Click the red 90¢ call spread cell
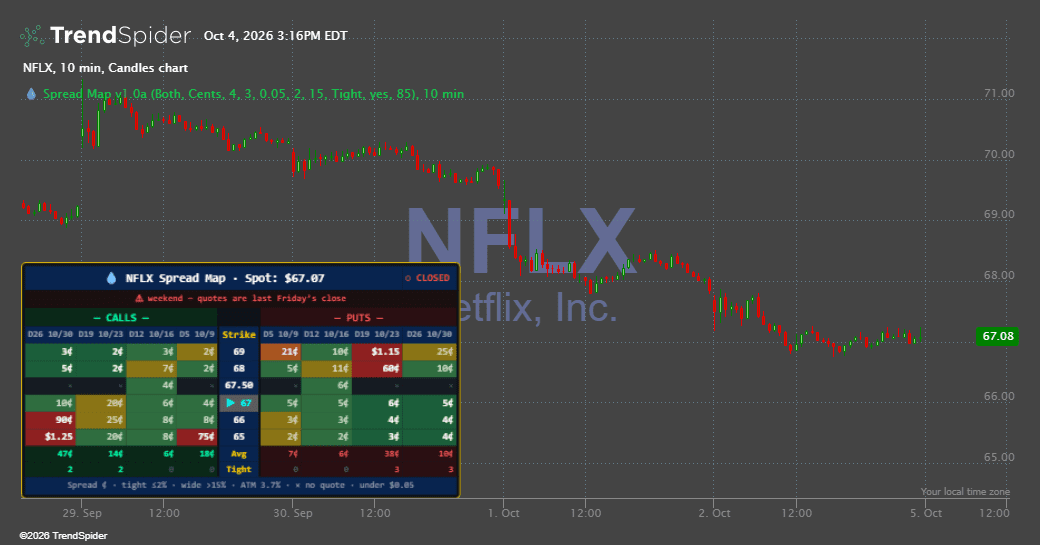The width and height of the screenshot is (1040, 545). [50, 420]
